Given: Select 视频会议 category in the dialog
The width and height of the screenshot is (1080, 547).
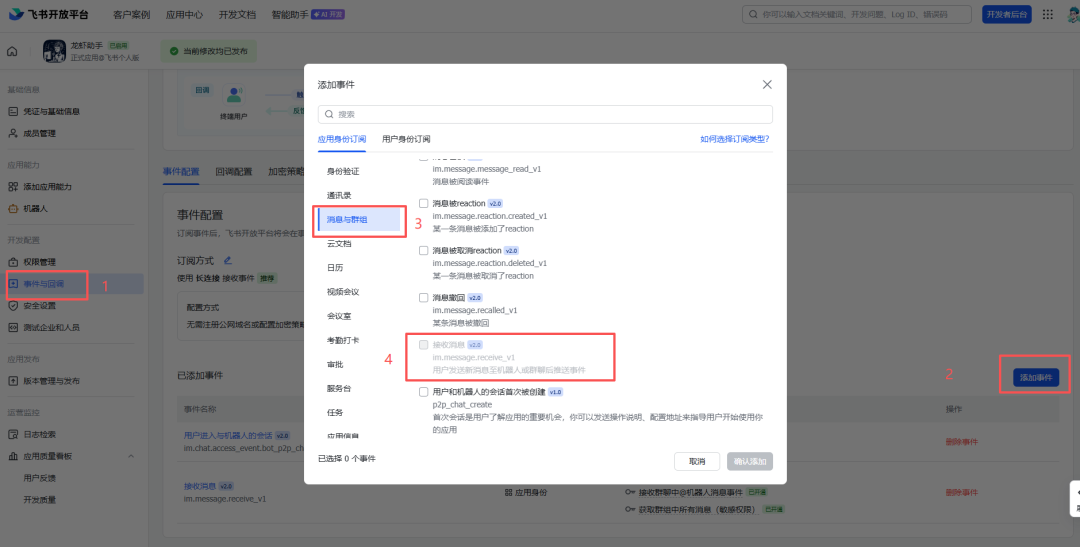Looking at the screenshot, I should coord(343,292).
